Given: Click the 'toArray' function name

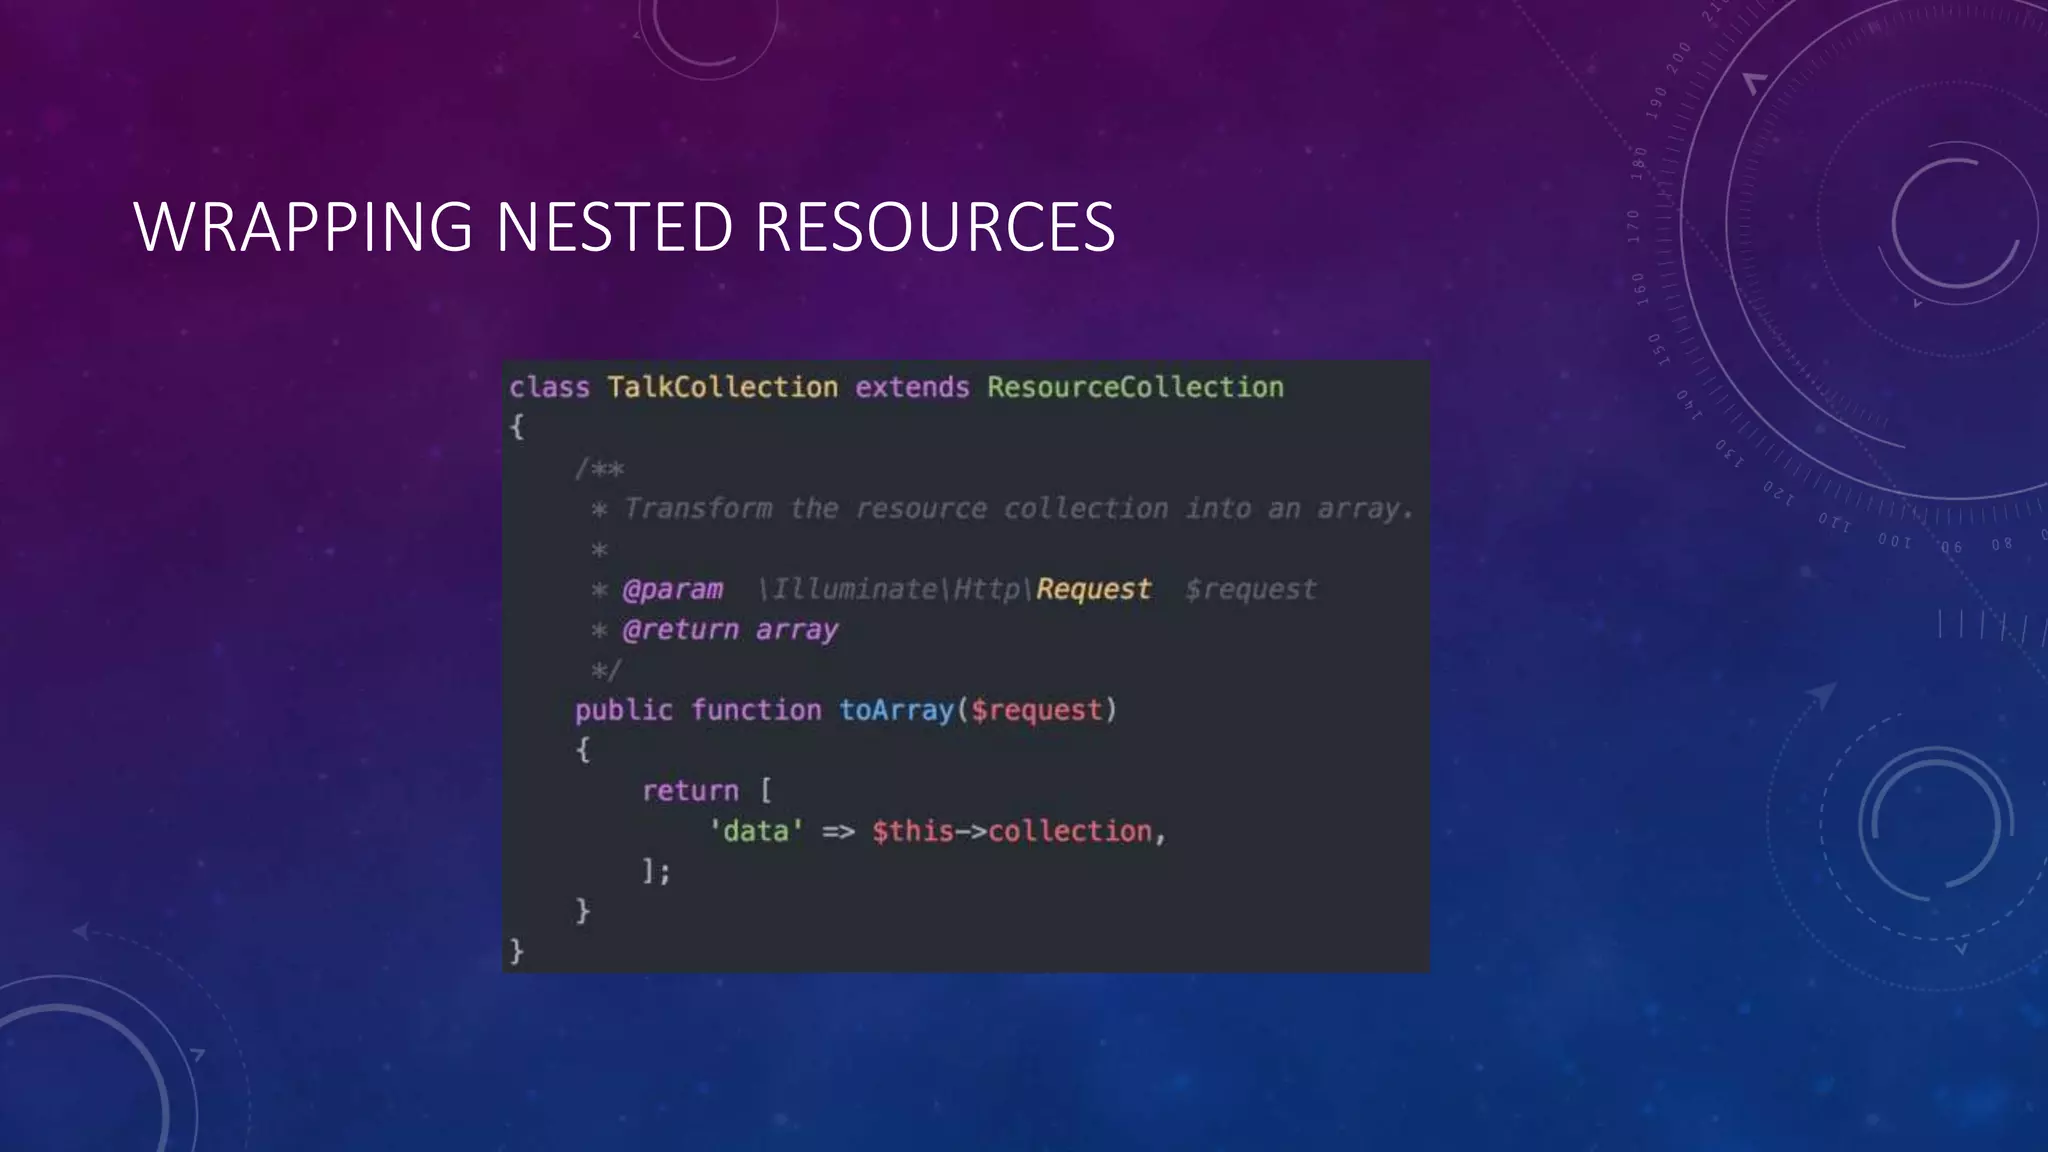Looking at the screenshot, I should [897, 710].
